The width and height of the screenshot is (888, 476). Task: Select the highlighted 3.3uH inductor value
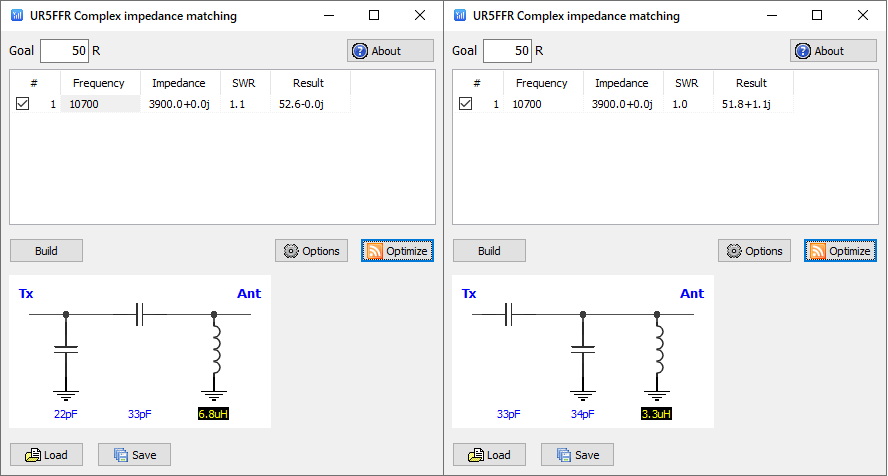656,414
